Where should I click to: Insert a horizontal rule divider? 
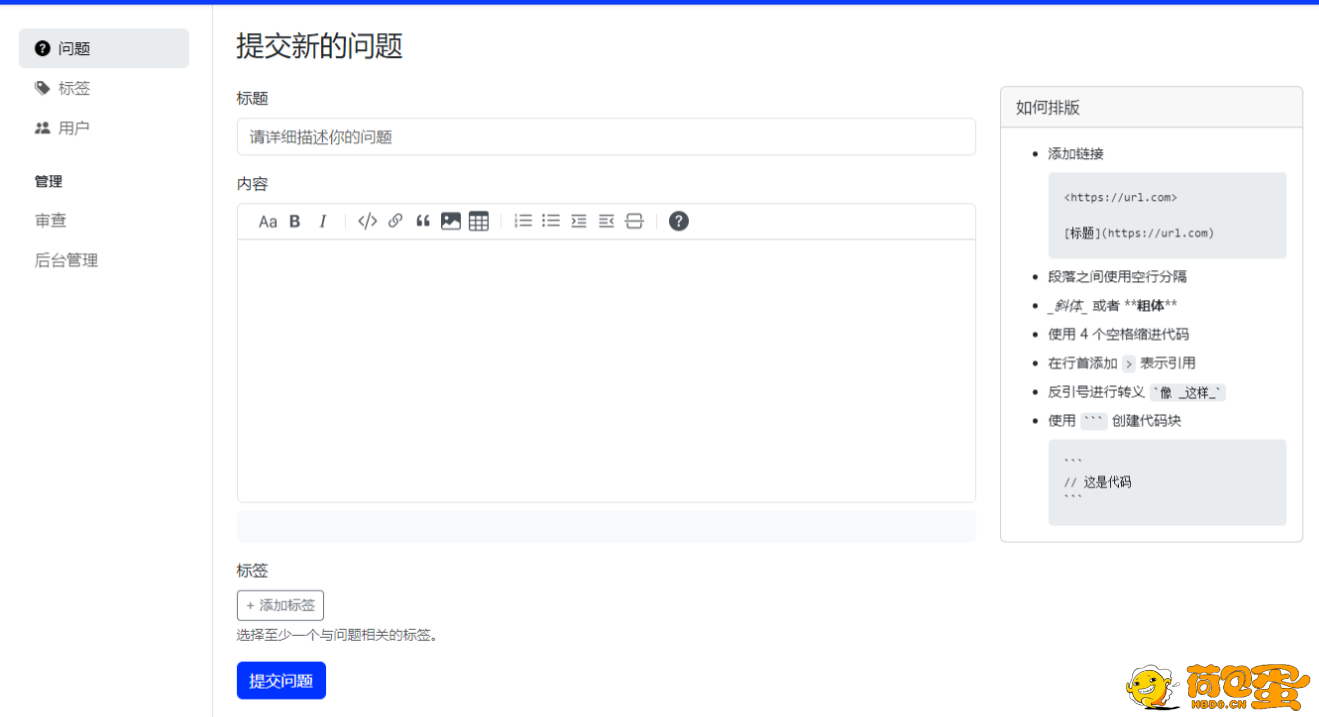tap(634, 222)
